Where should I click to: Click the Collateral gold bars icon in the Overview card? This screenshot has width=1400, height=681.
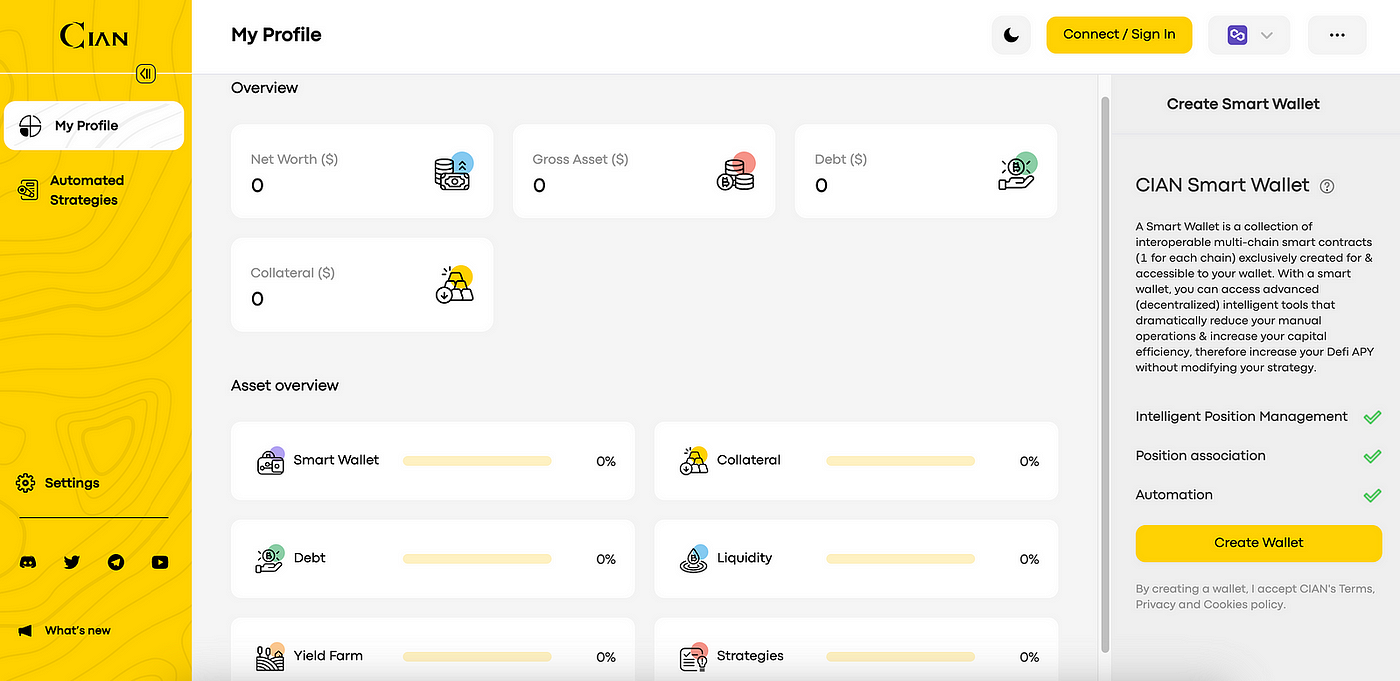455,285
